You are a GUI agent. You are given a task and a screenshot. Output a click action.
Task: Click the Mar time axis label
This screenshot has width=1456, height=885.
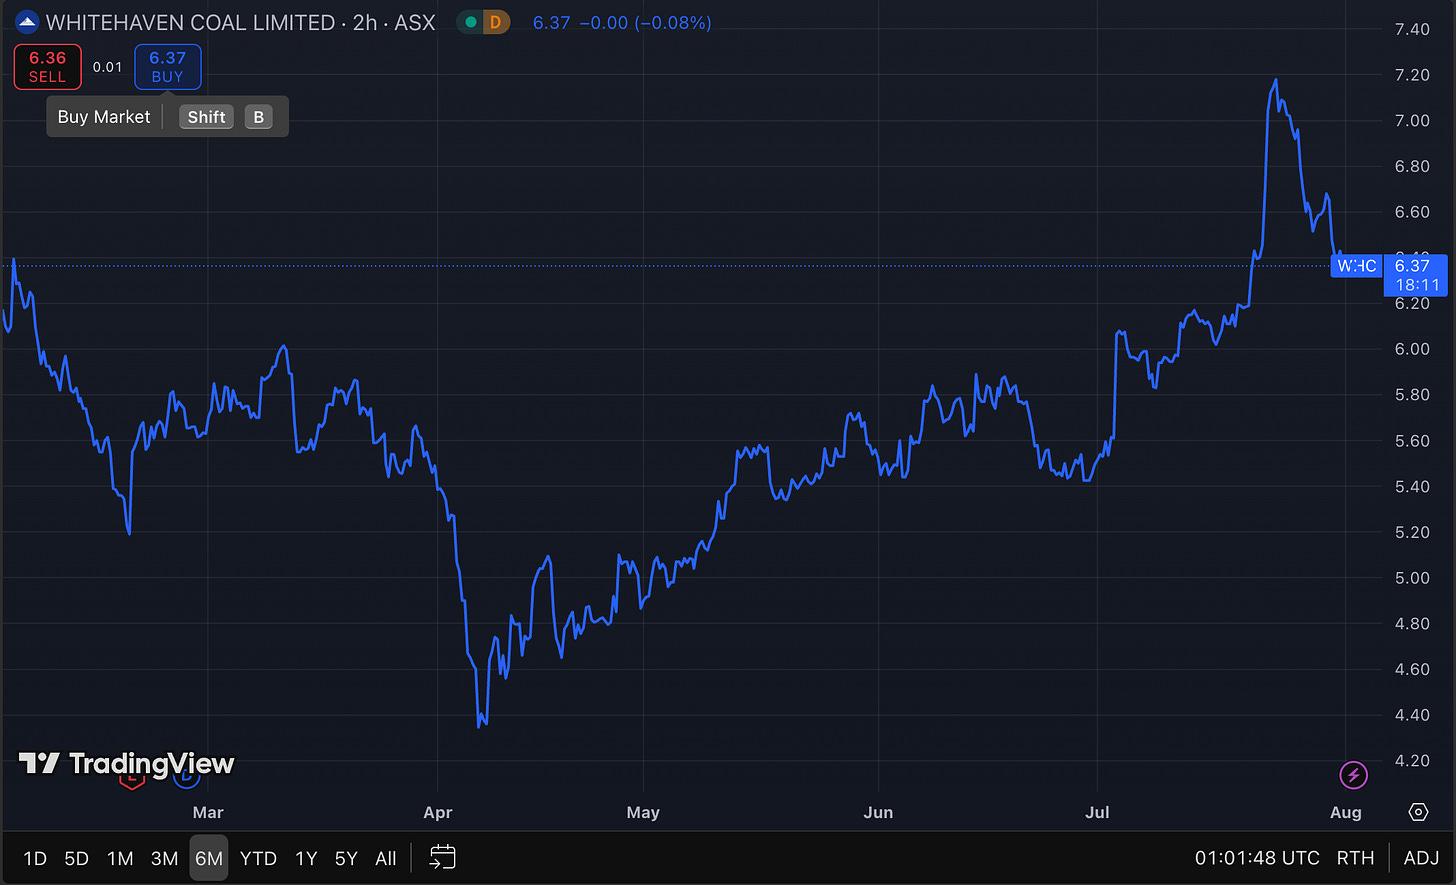tap(208, 812)
